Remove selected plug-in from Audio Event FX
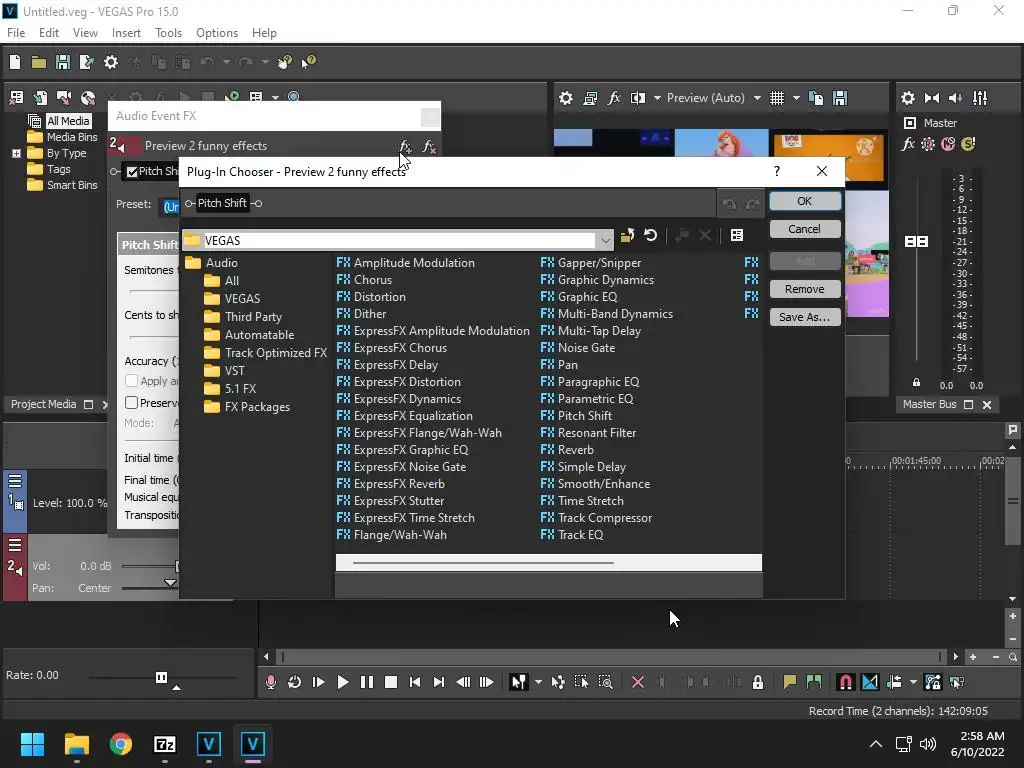 click(428, 146)
